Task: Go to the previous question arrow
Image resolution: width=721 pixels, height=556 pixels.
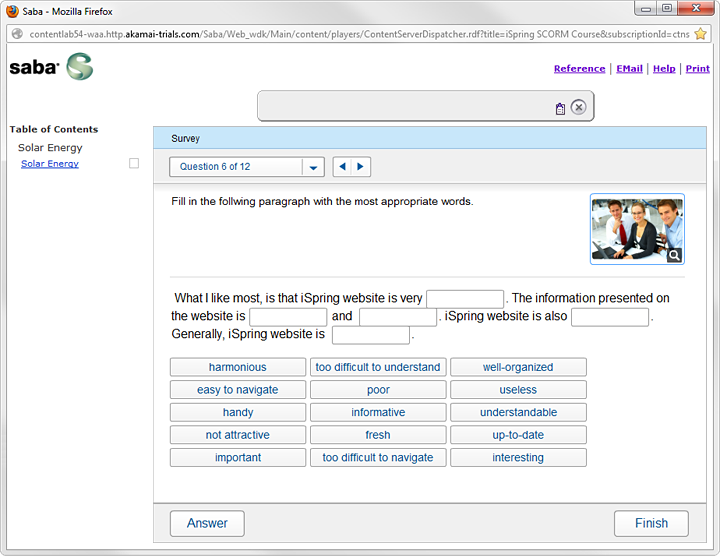Action: (x=342, y=166)
